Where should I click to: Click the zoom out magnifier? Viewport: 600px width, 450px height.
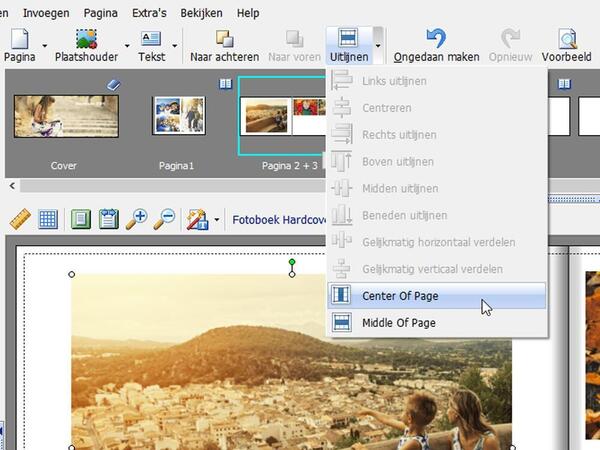coord(164,219)
